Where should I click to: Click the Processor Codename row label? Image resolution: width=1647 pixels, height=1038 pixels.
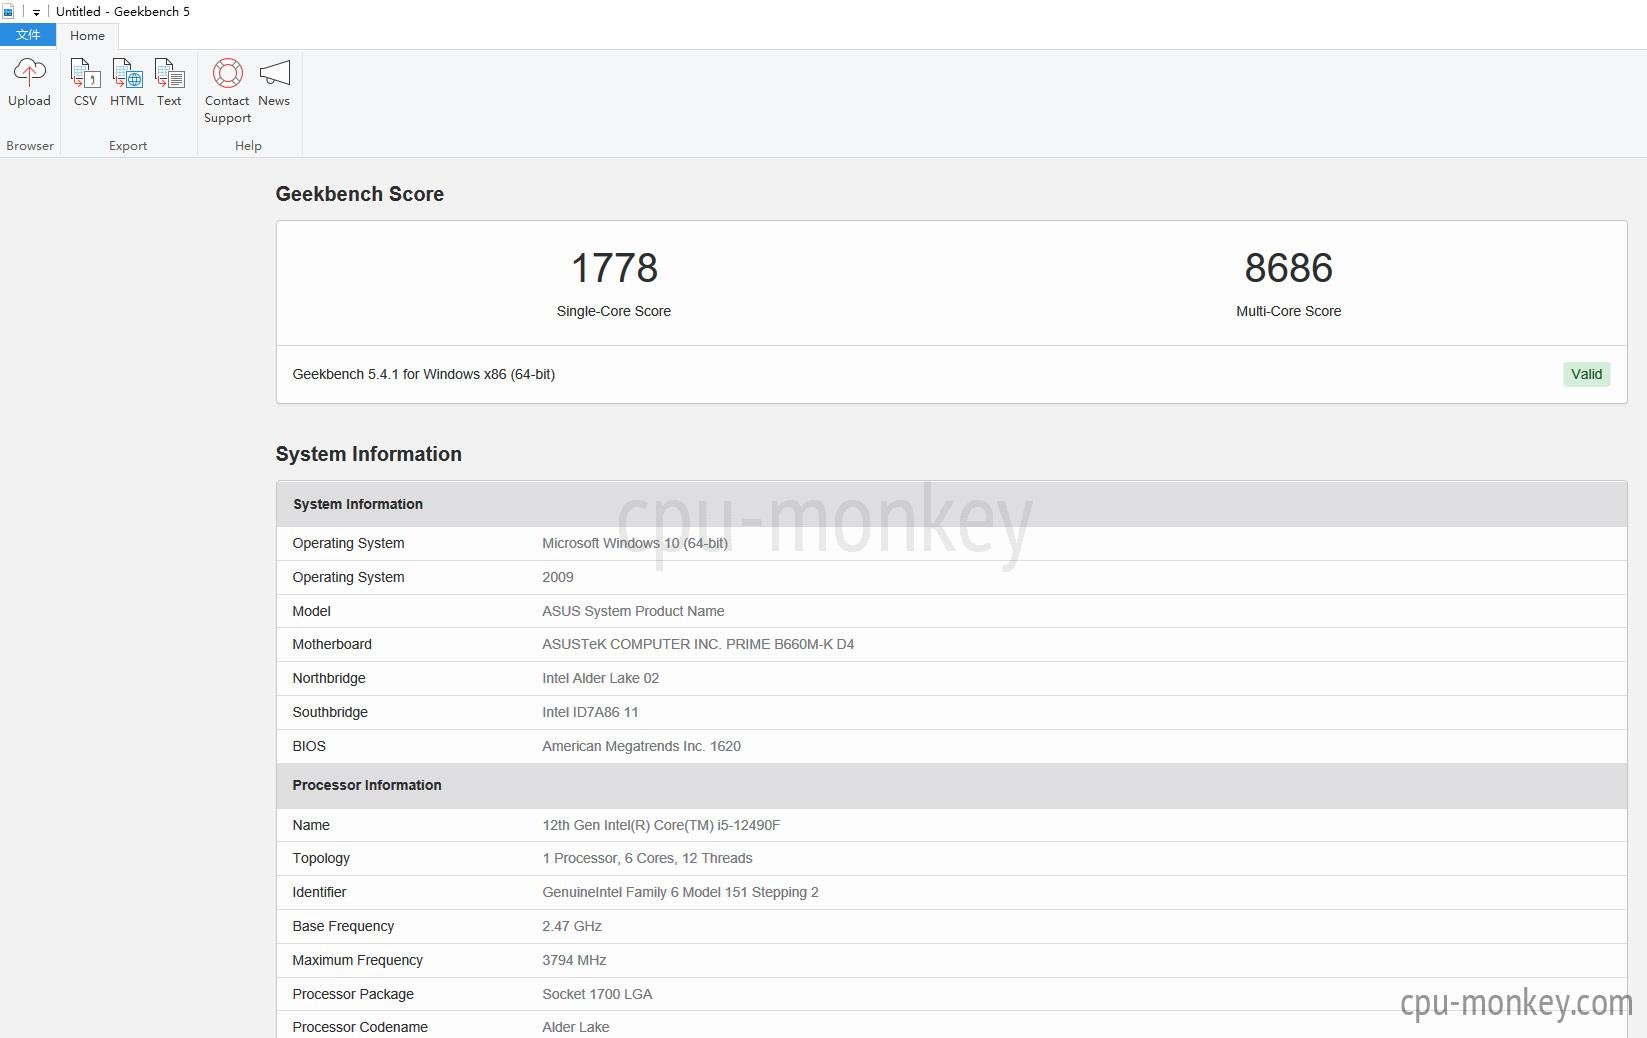point(360,1027)
